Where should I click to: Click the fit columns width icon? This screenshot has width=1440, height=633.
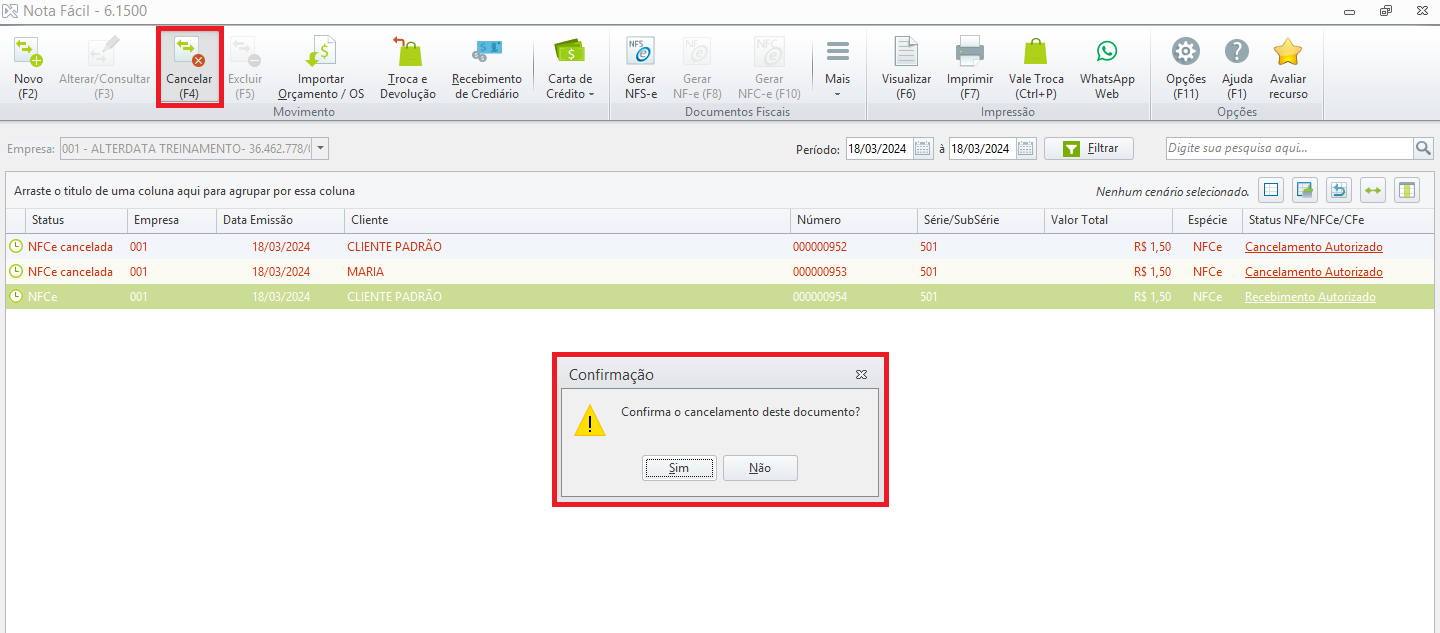point(1372,190)
